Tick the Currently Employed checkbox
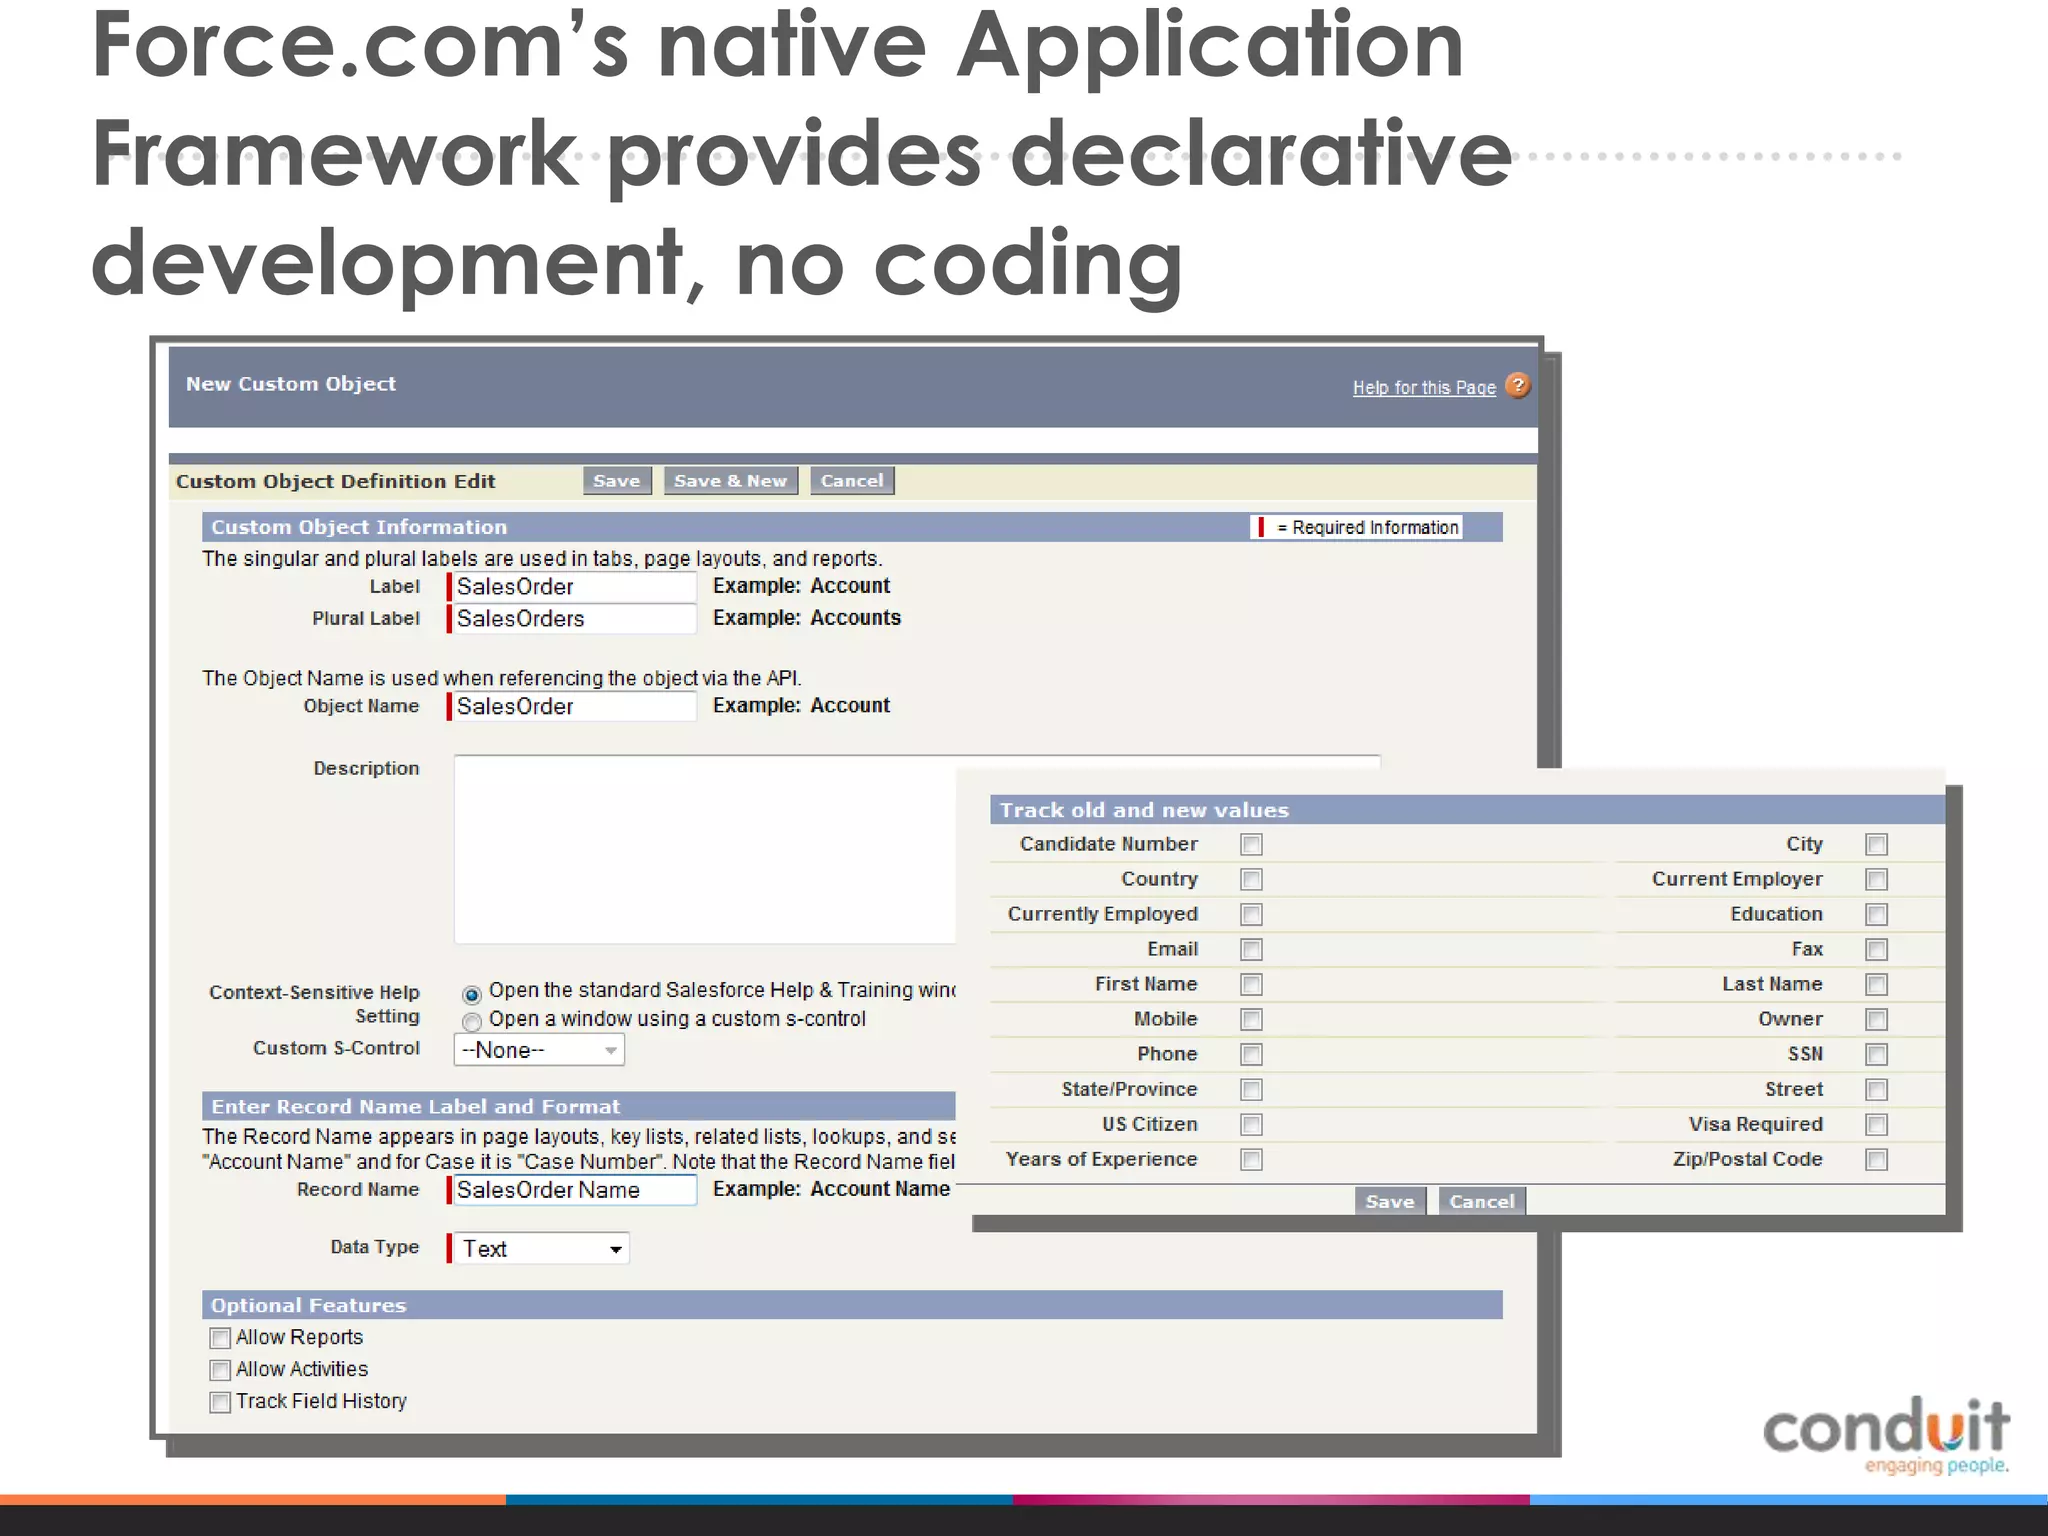This screenshot has width=2048, height=1536. 1251,915
